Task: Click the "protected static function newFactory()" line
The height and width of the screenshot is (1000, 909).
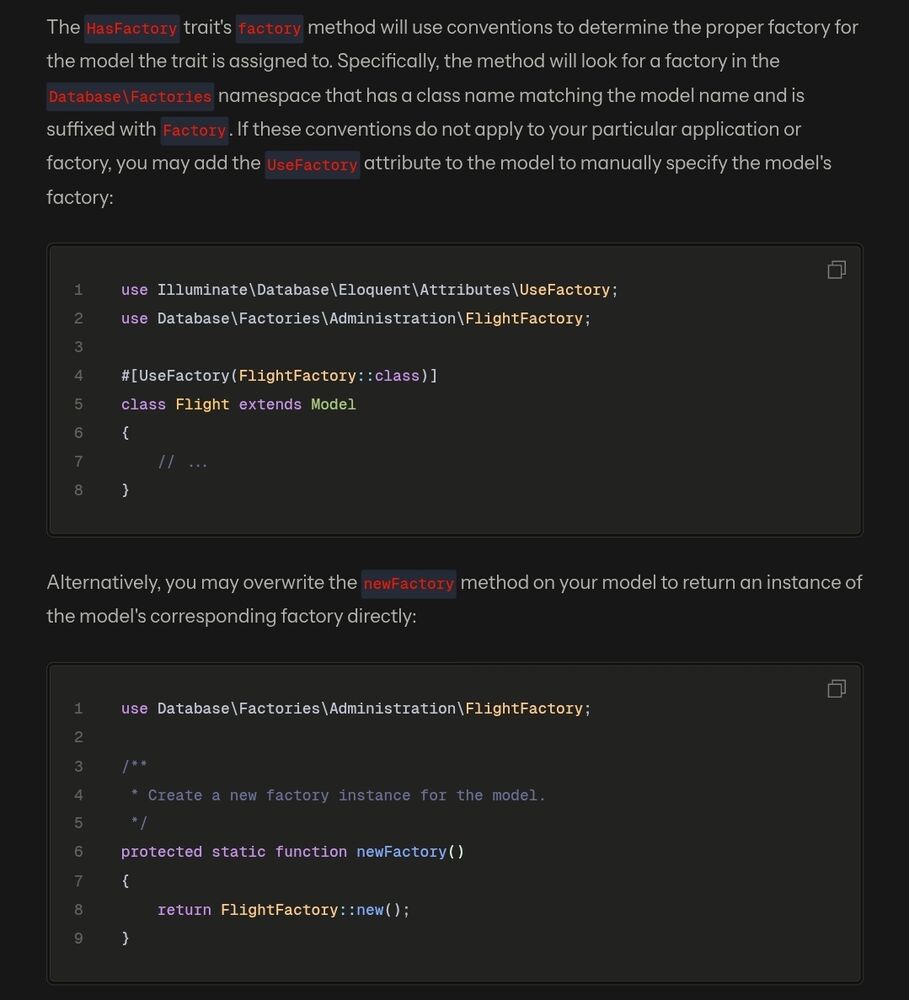Action: click(x=292, y=852)
